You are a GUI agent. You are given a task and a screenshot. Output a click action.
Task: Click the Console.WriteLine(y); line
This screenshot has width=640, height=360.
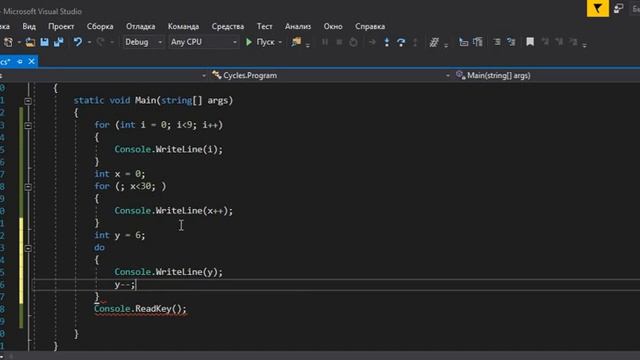[x=169, y=272]
